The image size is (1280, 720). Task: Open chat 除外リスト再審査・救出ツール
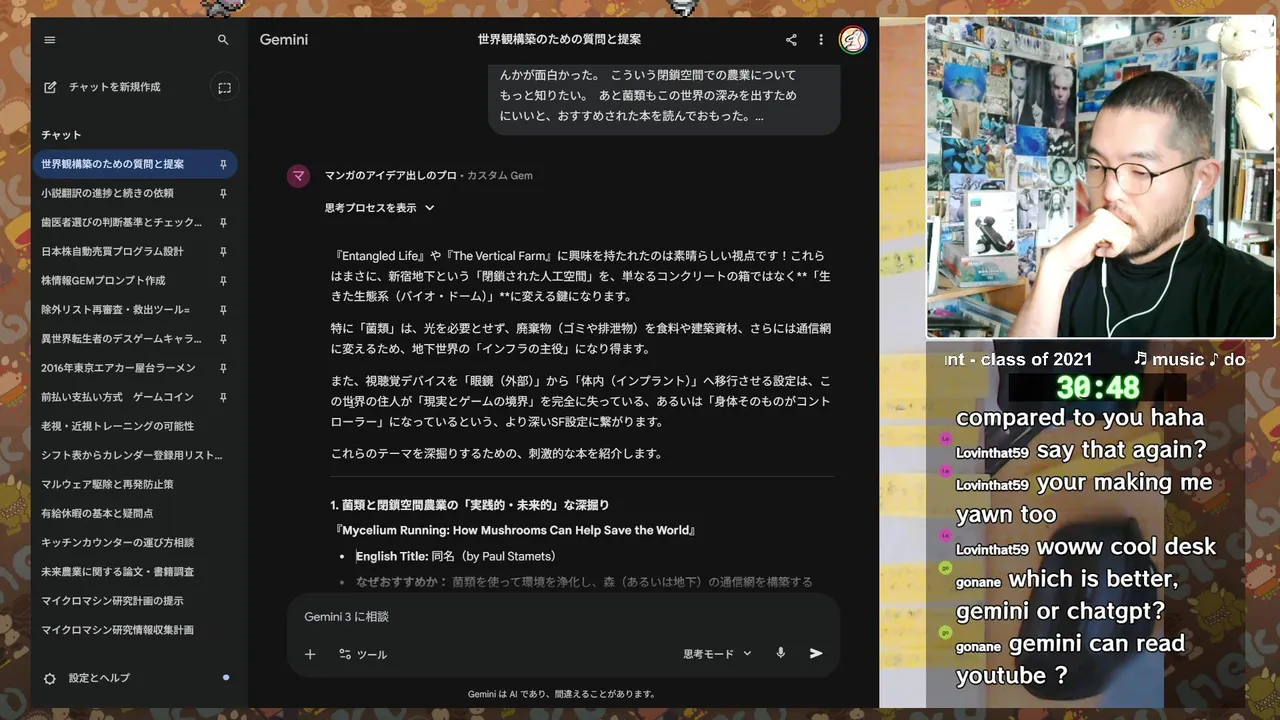115,310
